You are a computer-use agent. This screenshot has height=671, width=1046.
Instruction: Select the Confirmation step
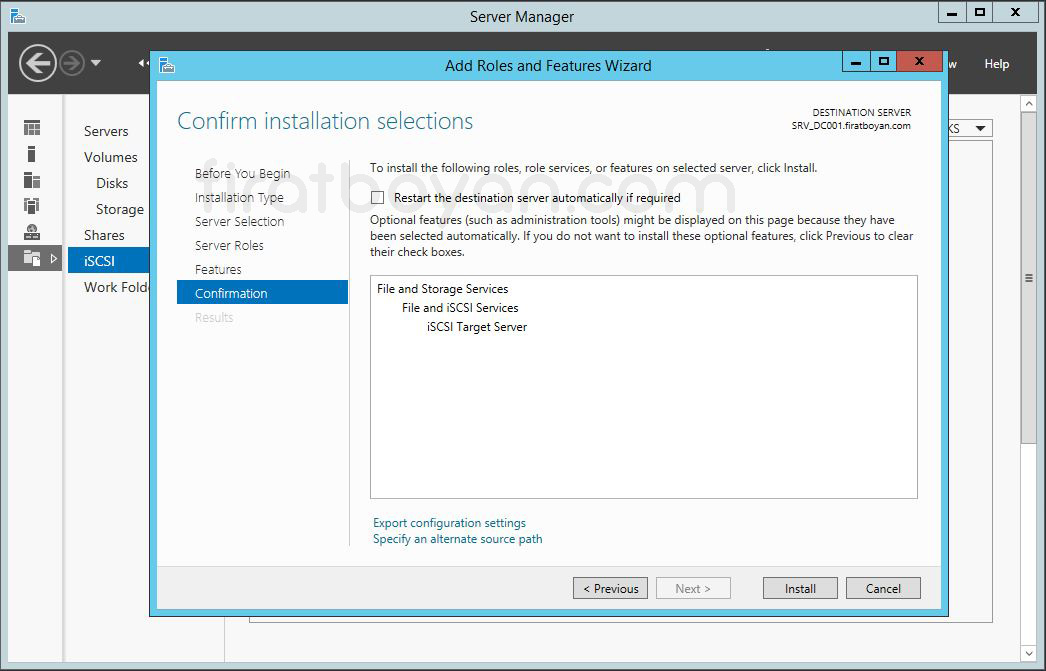[262, 293]
